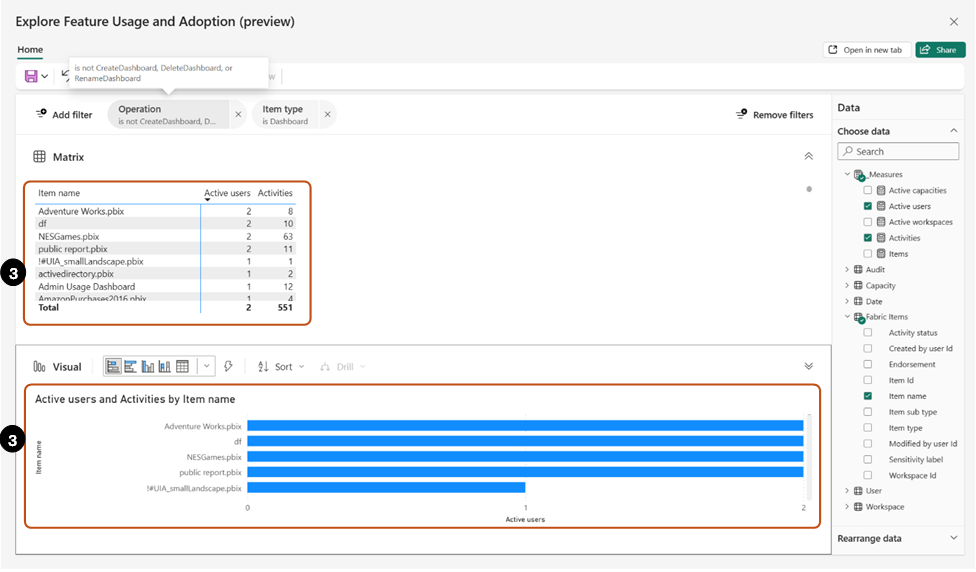Viewport: 976px width, 572px height.
Task: Check the Item Id field
Action: tap(868, 380)
